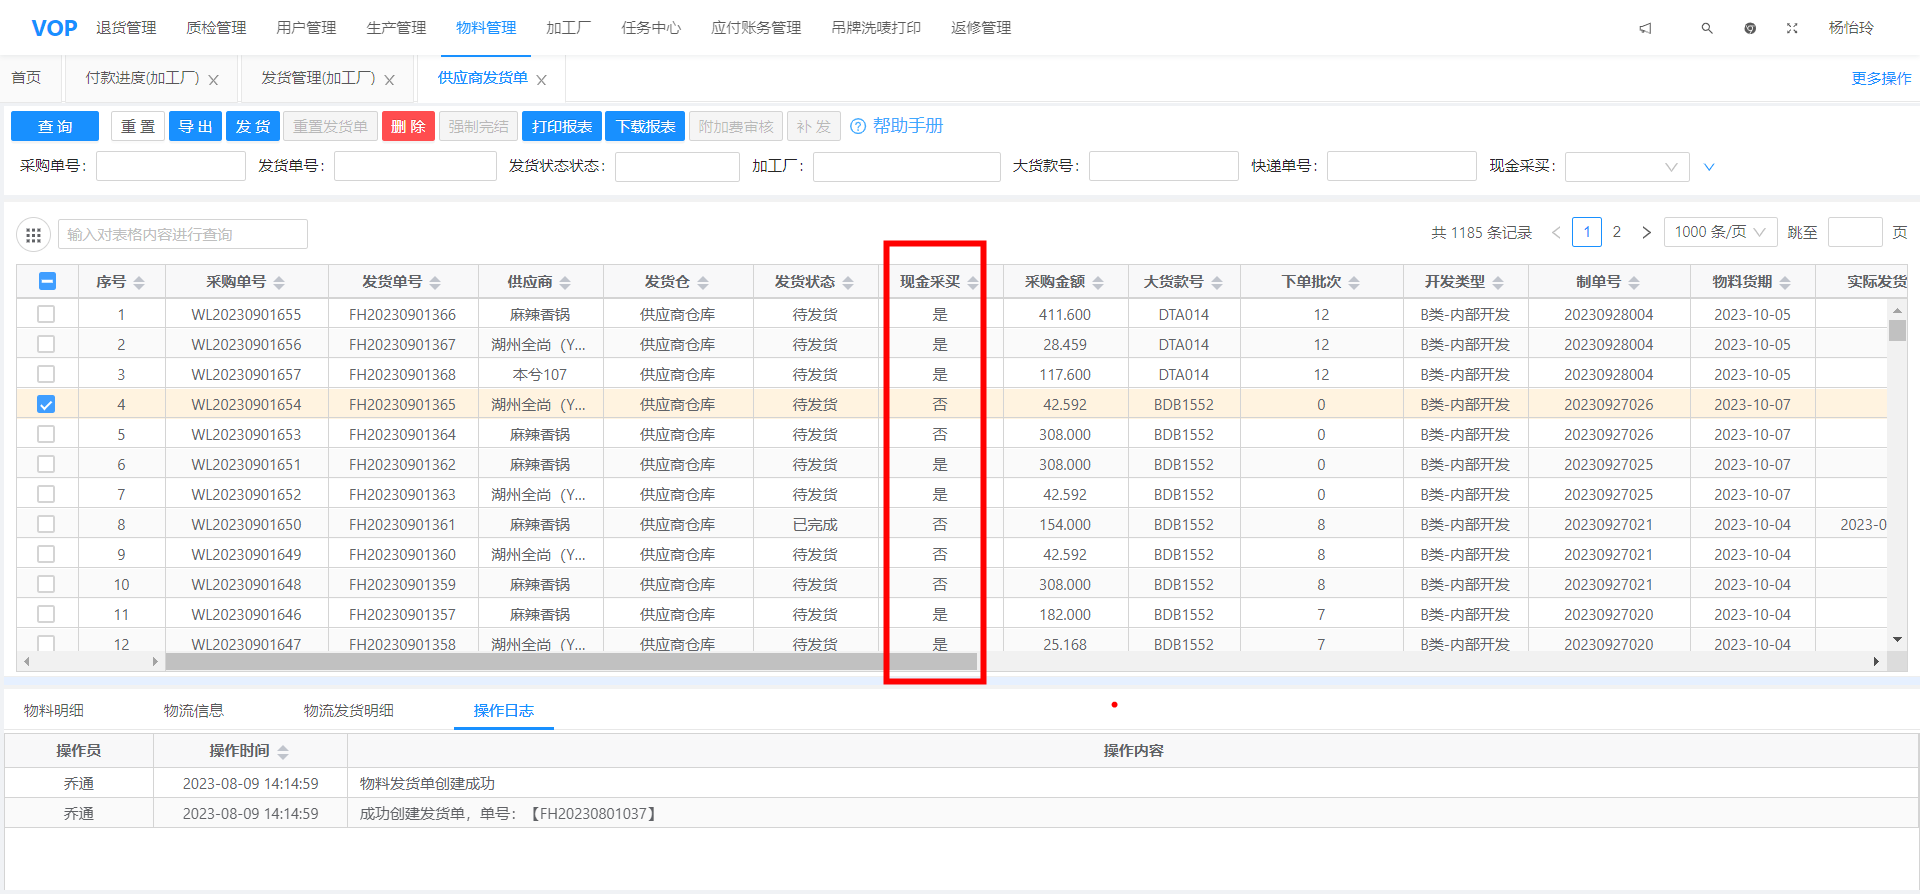Toggle the select-all header checkbox

[x=47, y=282]
